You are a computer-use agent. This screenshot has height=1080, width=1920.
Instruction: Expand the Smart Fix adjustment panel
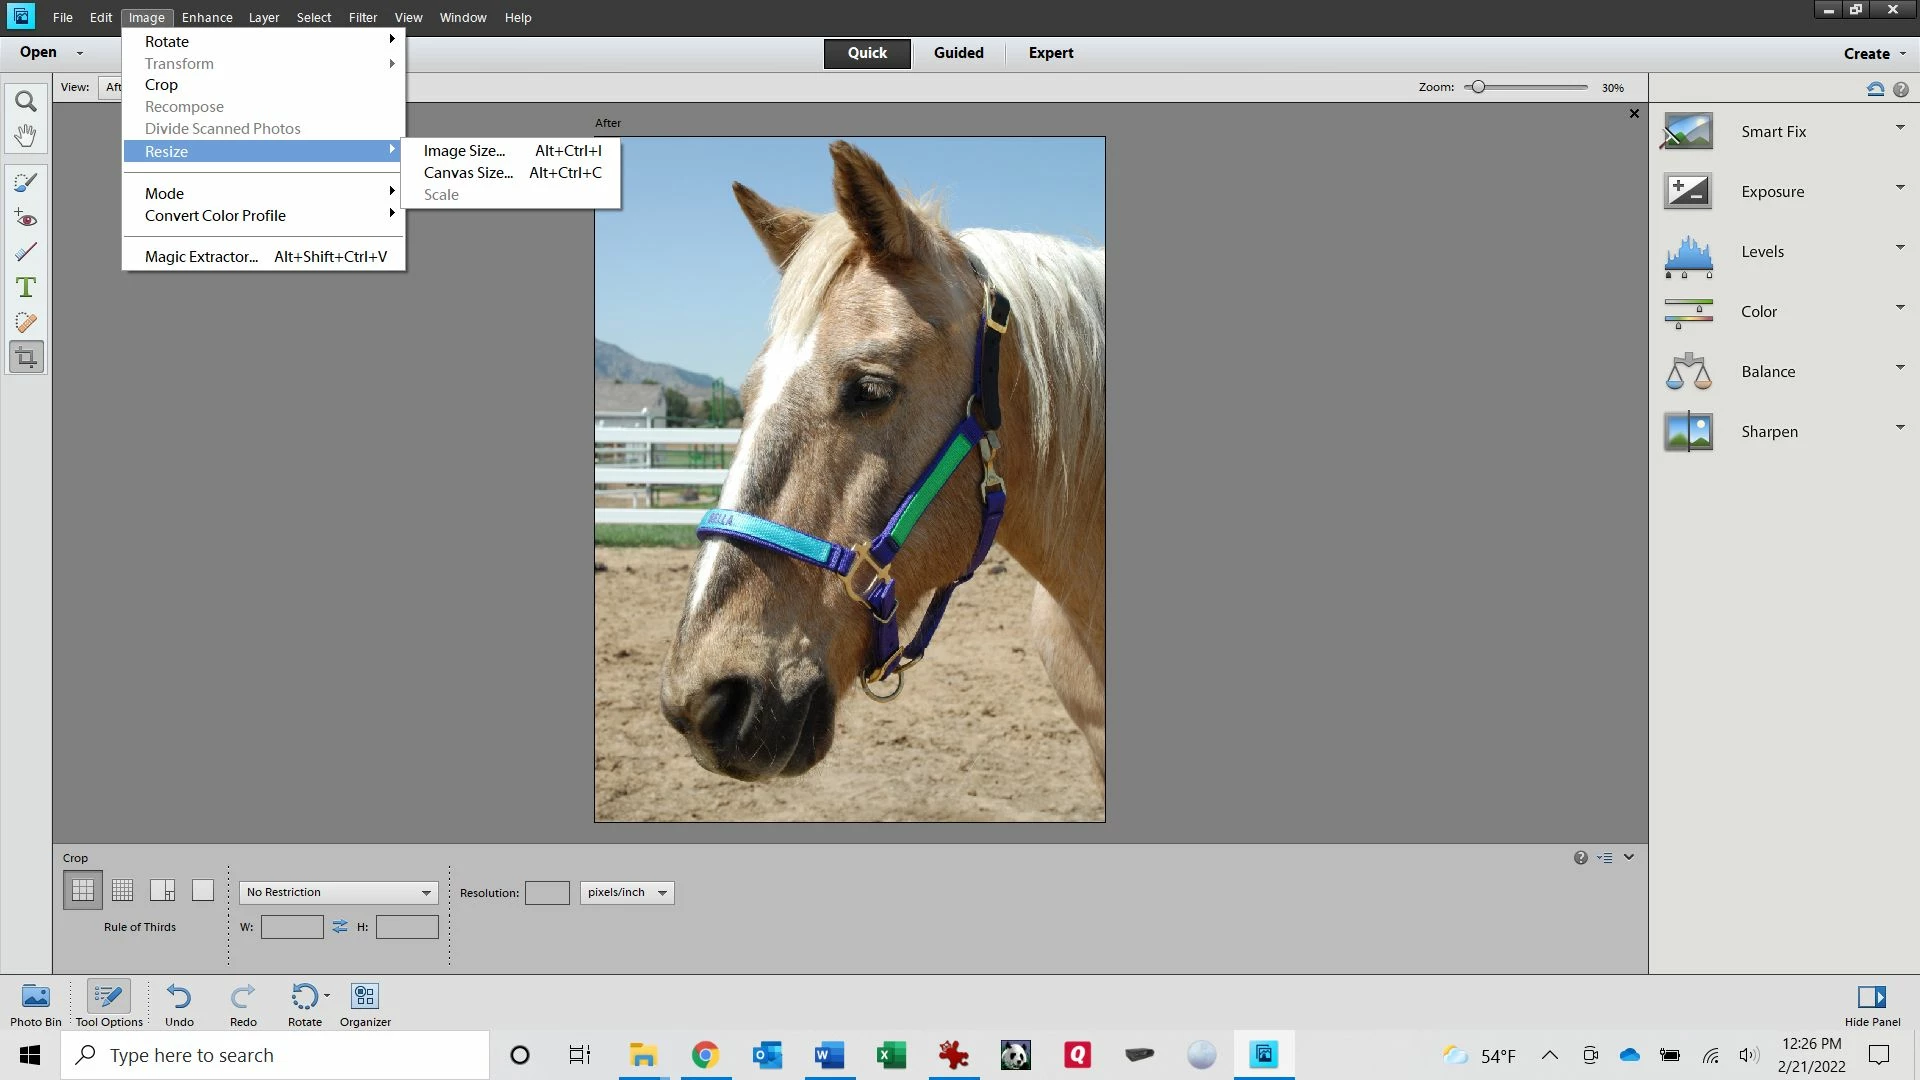pyautogui.click(x=1900, y=128)
